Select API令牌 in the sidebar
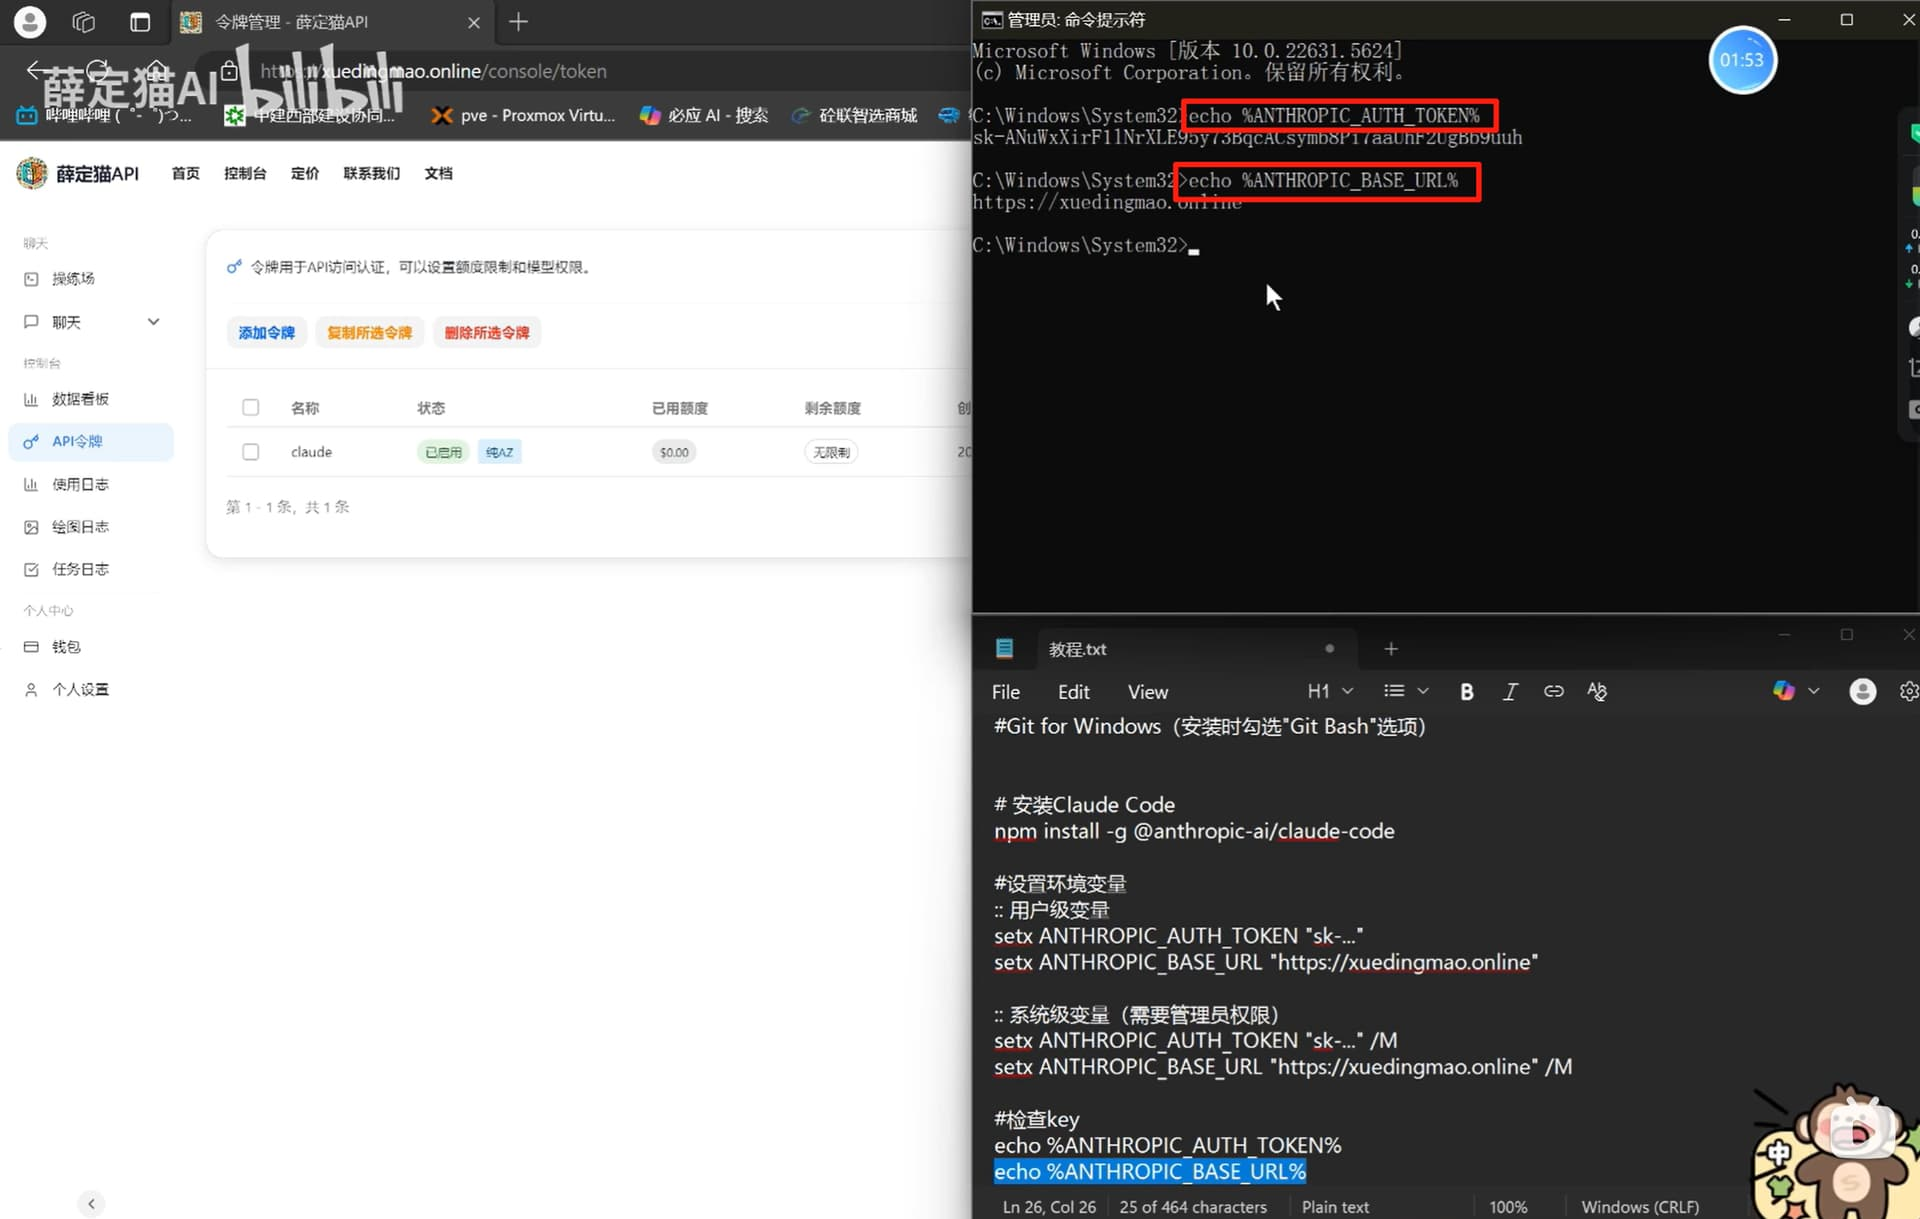Image resolution: width=1920 pixels, height=1219 pixels. click(91, 442)
